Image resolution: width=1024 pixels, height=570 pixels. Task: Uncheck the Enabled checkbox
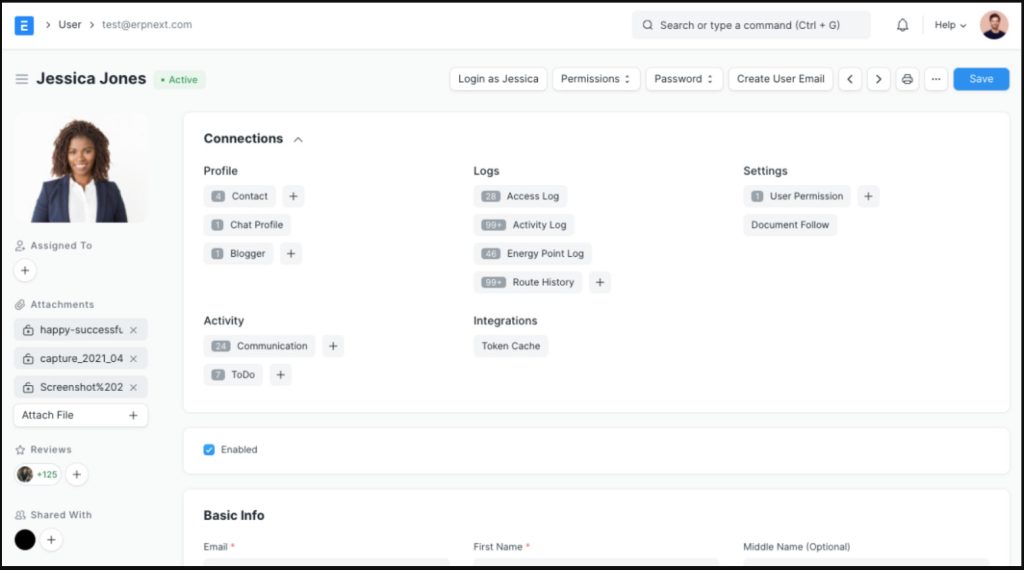coord(209,450)
